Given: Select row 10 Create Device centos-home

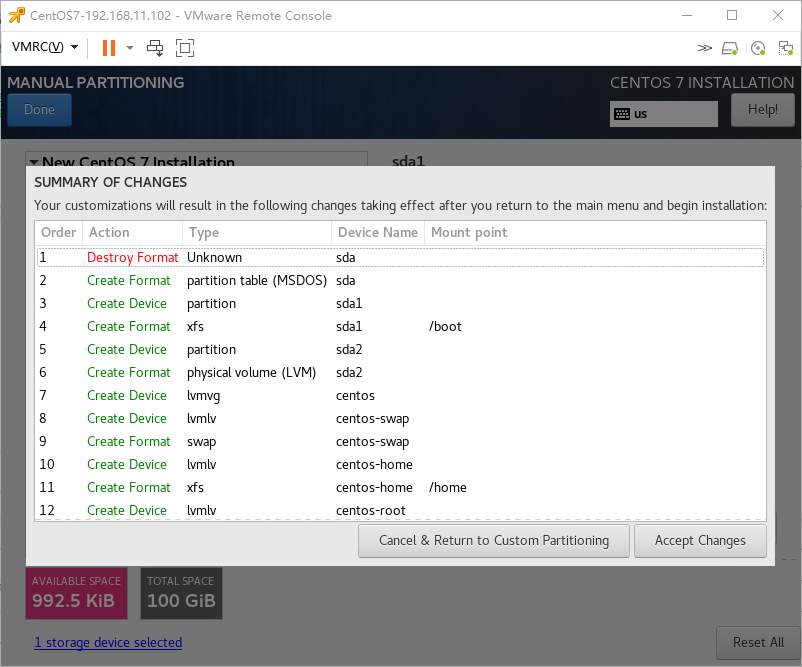Looking at the screenshot, I should pos(400,464).
